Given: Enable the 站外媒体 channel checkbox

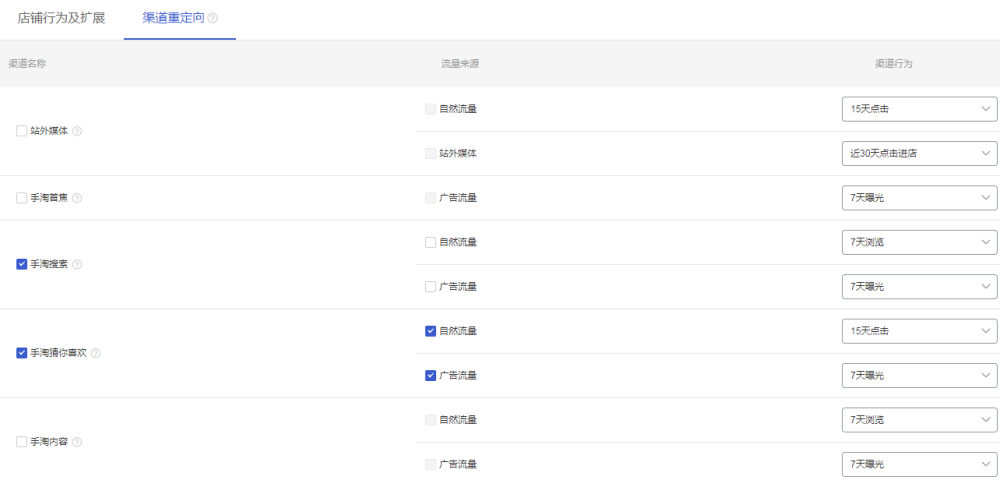Looking at the screenshot, I should (x=22, y=131).
